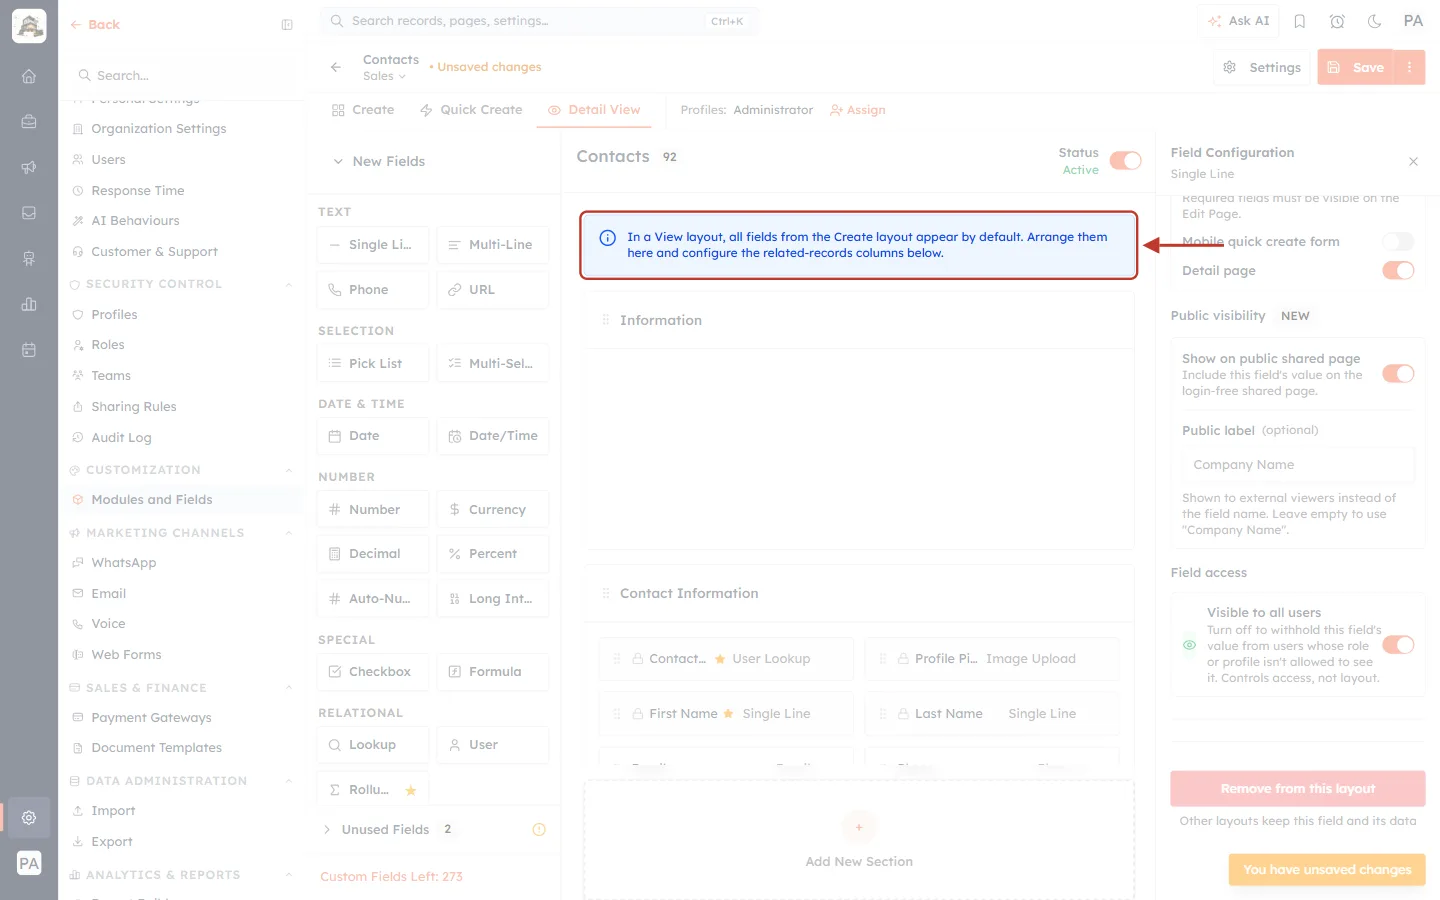The width and height of the screenshot is (1440, 900).
Task: Open the three-dot menu beside Save
Action: [1409, 67]
